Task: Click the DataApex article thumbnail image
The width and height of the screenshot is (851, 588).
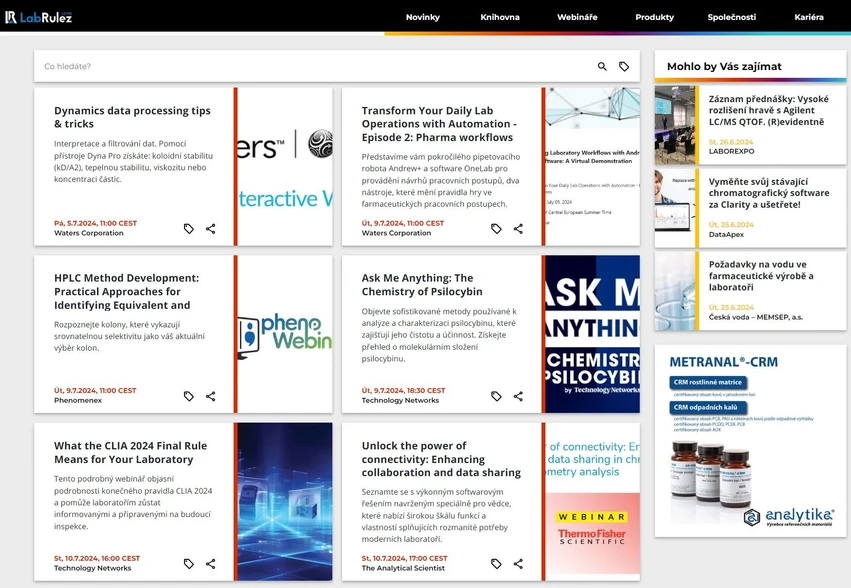Action: click(x=675, y=208)
